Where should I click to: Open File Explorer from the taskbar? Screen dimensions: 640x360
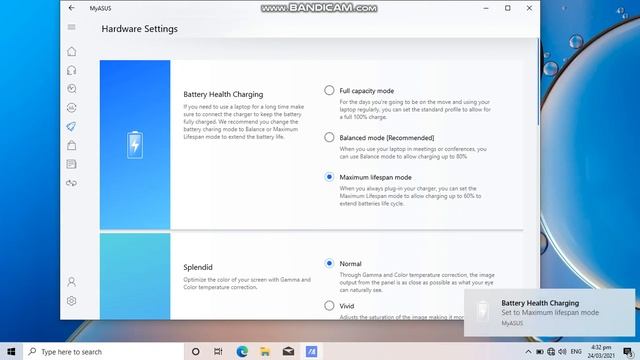(x=265, y=351)
